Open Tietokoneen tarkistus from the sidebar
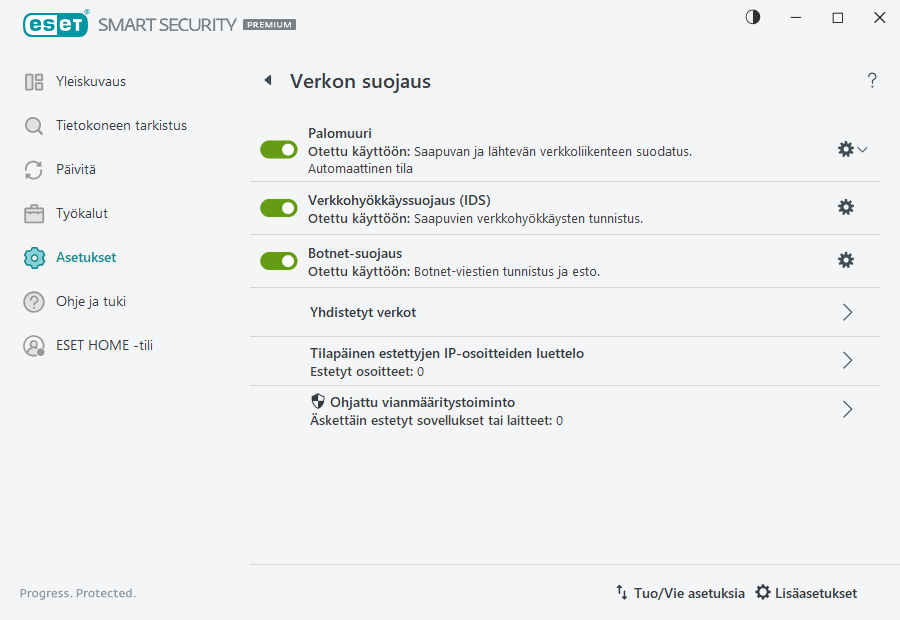The width and height of the screenshot is (900, 620). click(34, 125)
